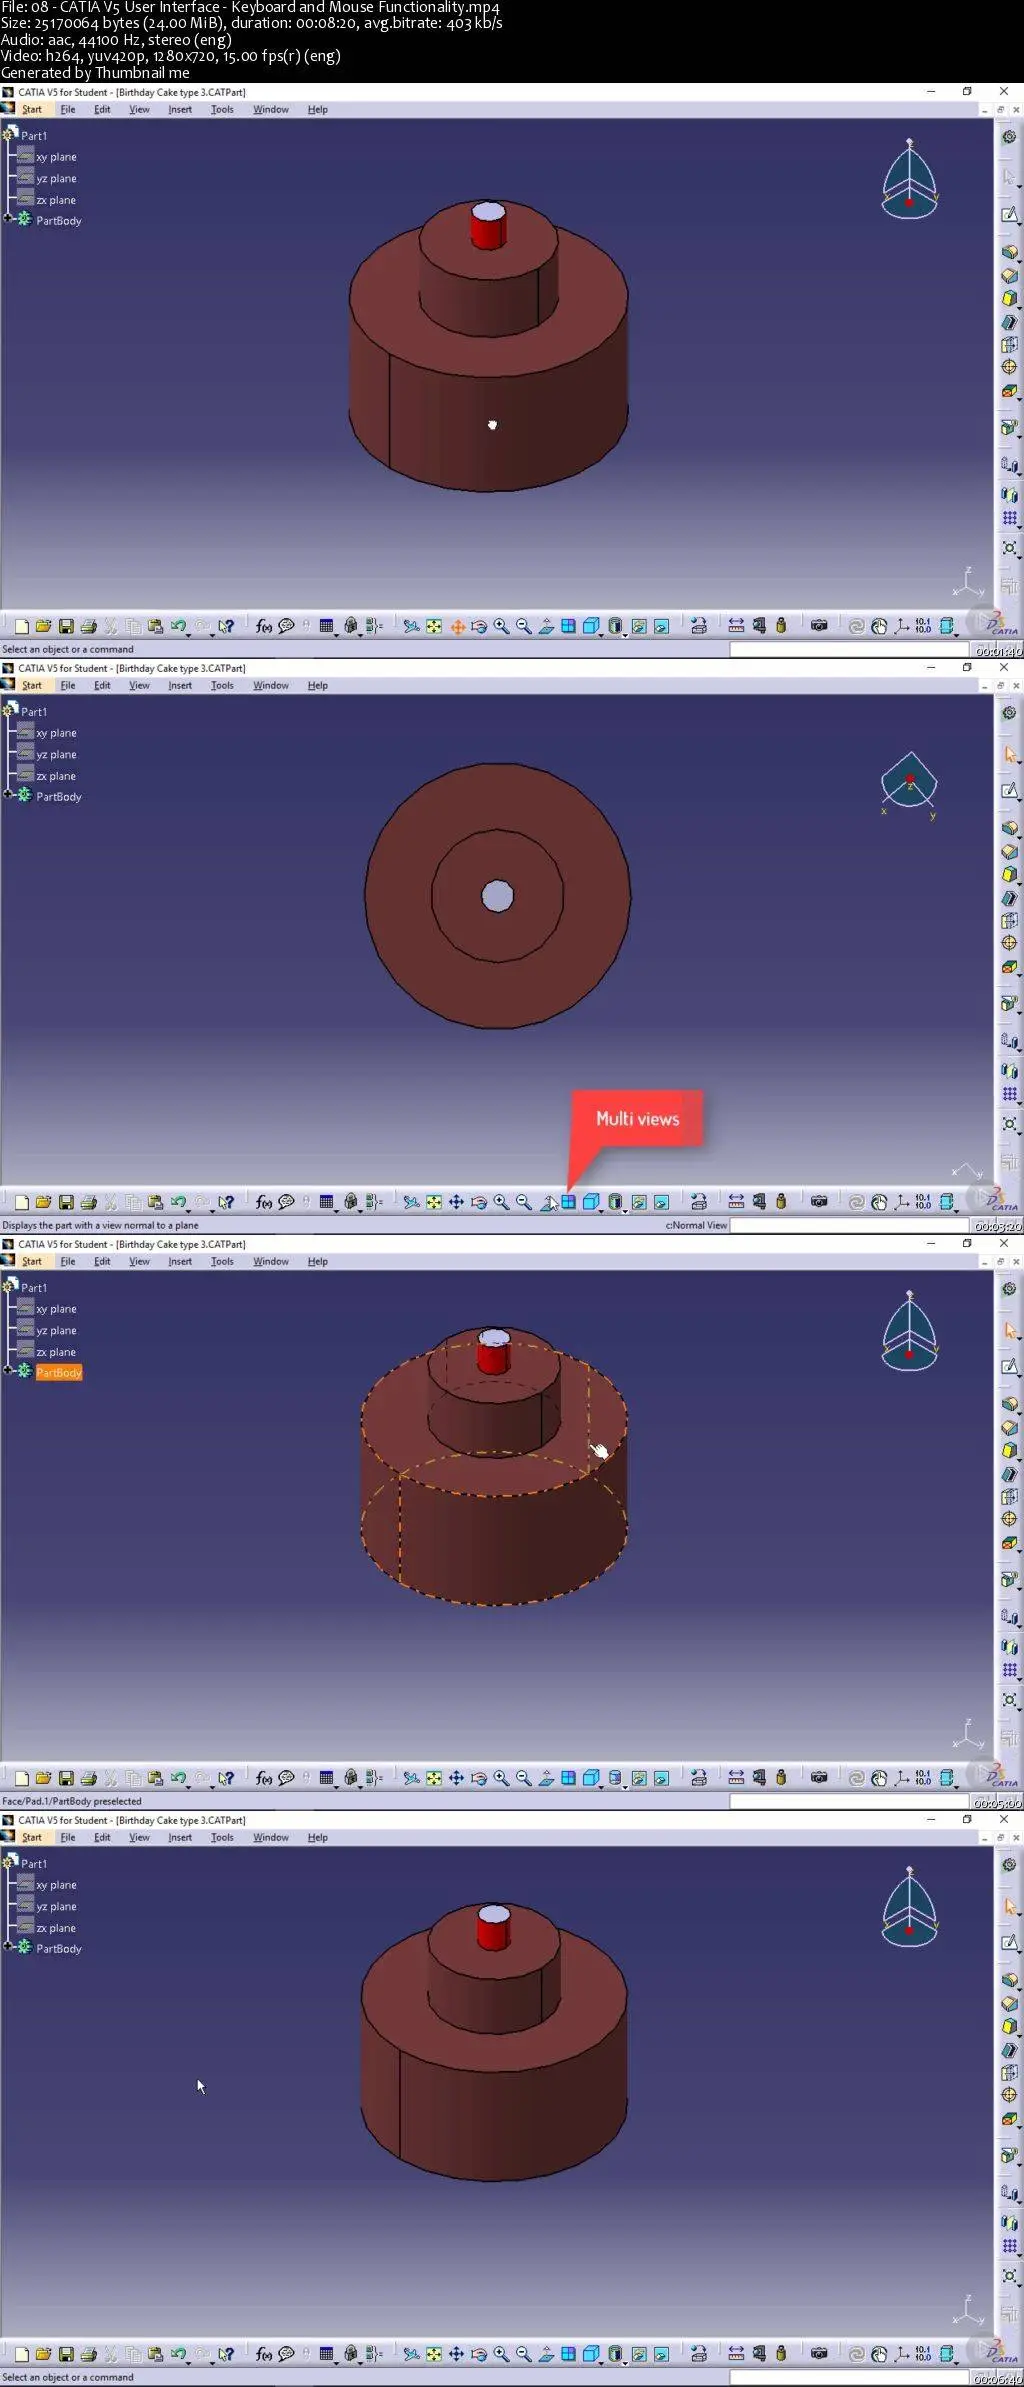Screen dimensions: 1024x2387
Task: Click the orange Pan icon in the 00:01:40 frame
Action: click(x=457, y=626)
